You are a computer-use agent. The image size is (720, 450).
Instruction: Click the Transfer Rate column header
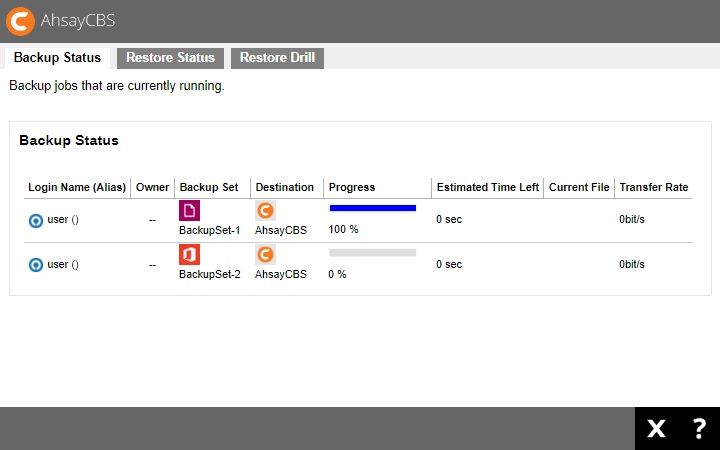coord(653,187)
